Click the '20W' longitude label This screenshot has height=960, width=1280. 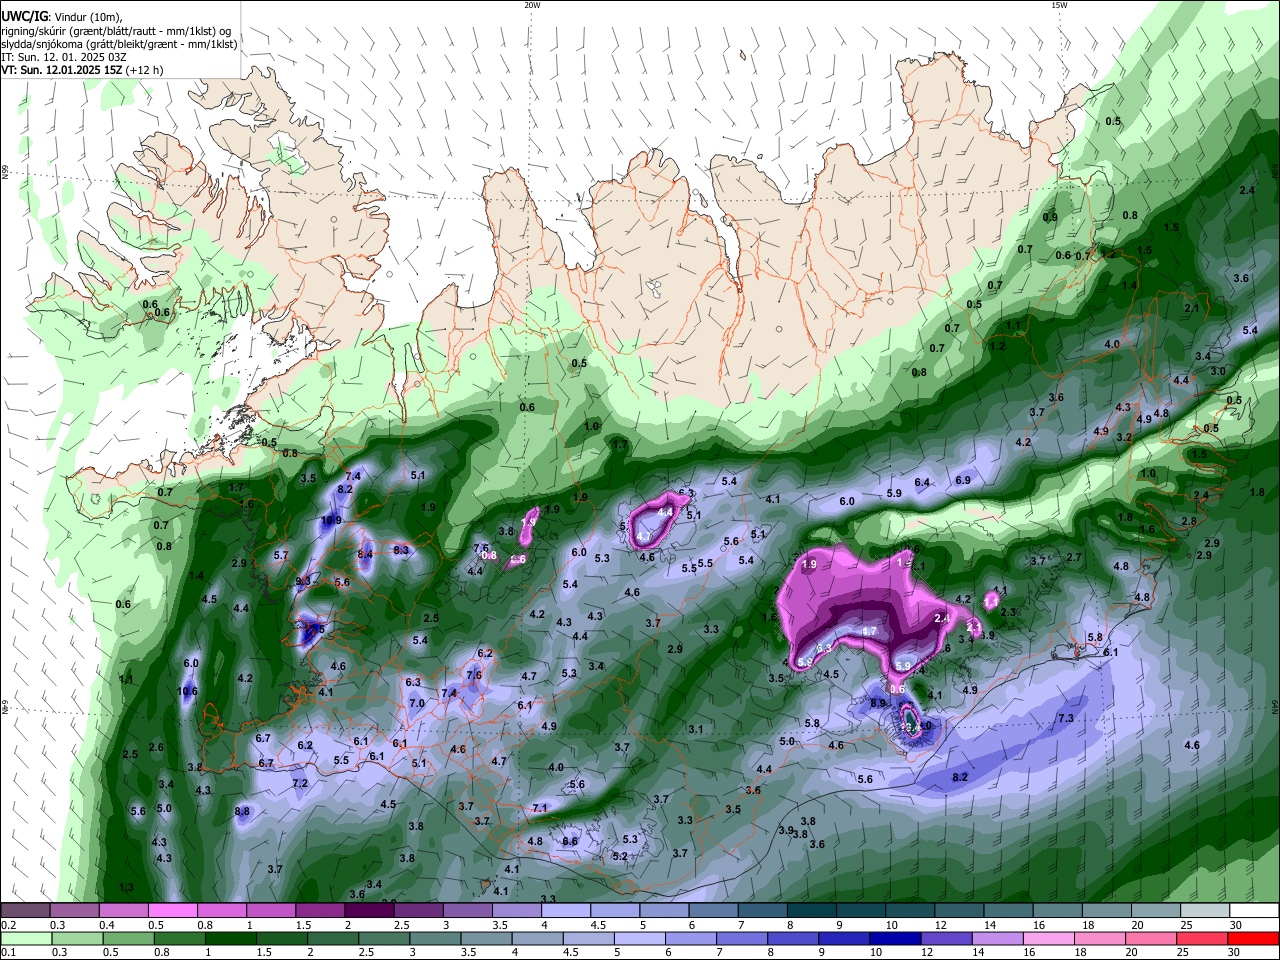(532, 5)
